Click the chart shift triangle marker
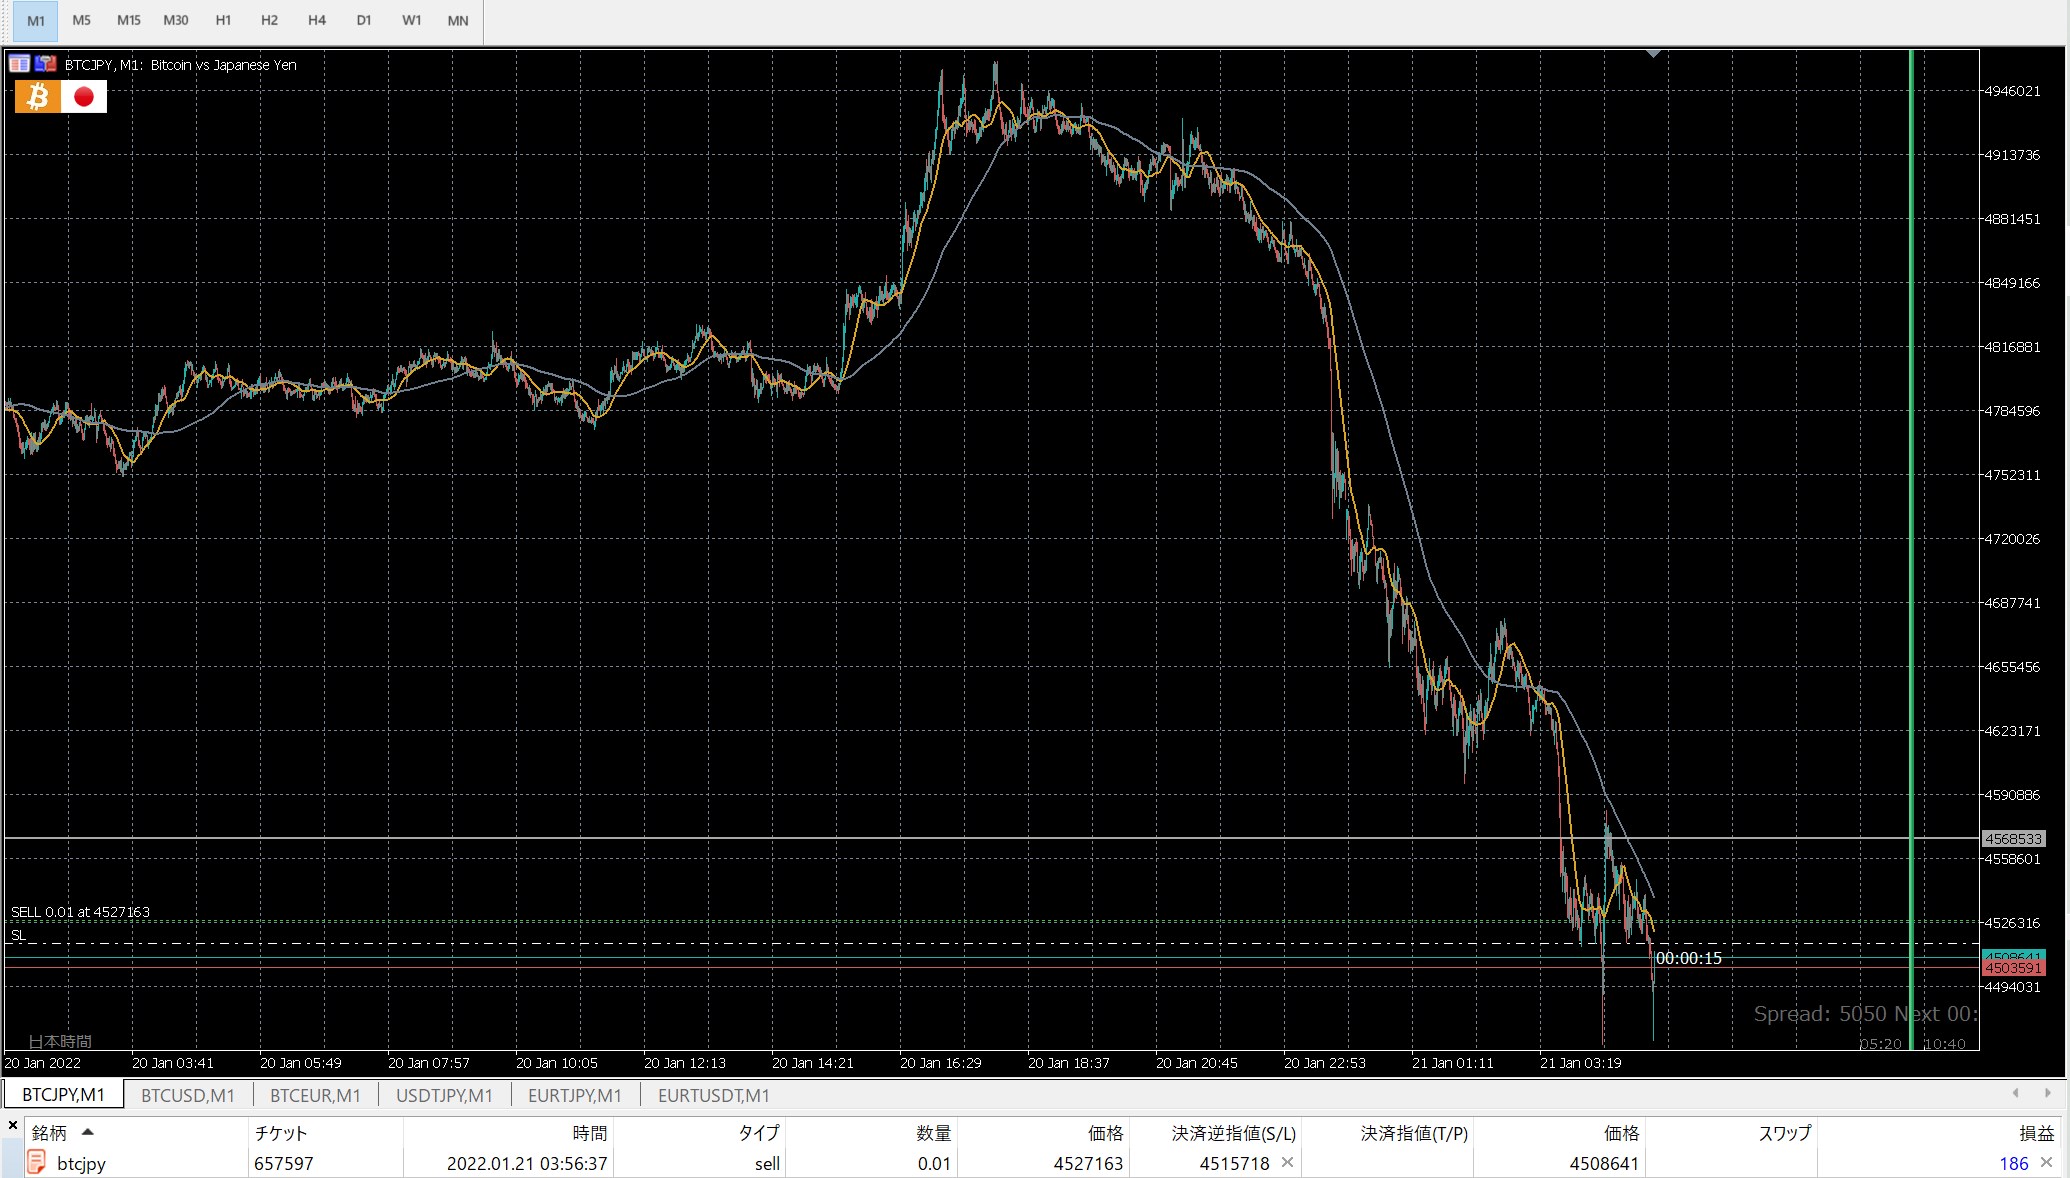Screen dimensions: 2070x1178 (x=1653, y=54)
